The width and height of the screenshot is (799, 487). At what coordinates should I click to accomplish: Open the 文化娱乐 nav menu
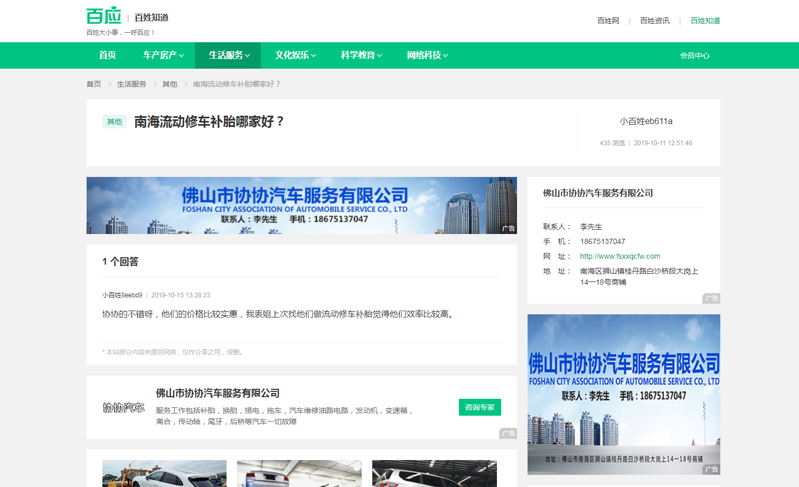(x=292, y=55)
